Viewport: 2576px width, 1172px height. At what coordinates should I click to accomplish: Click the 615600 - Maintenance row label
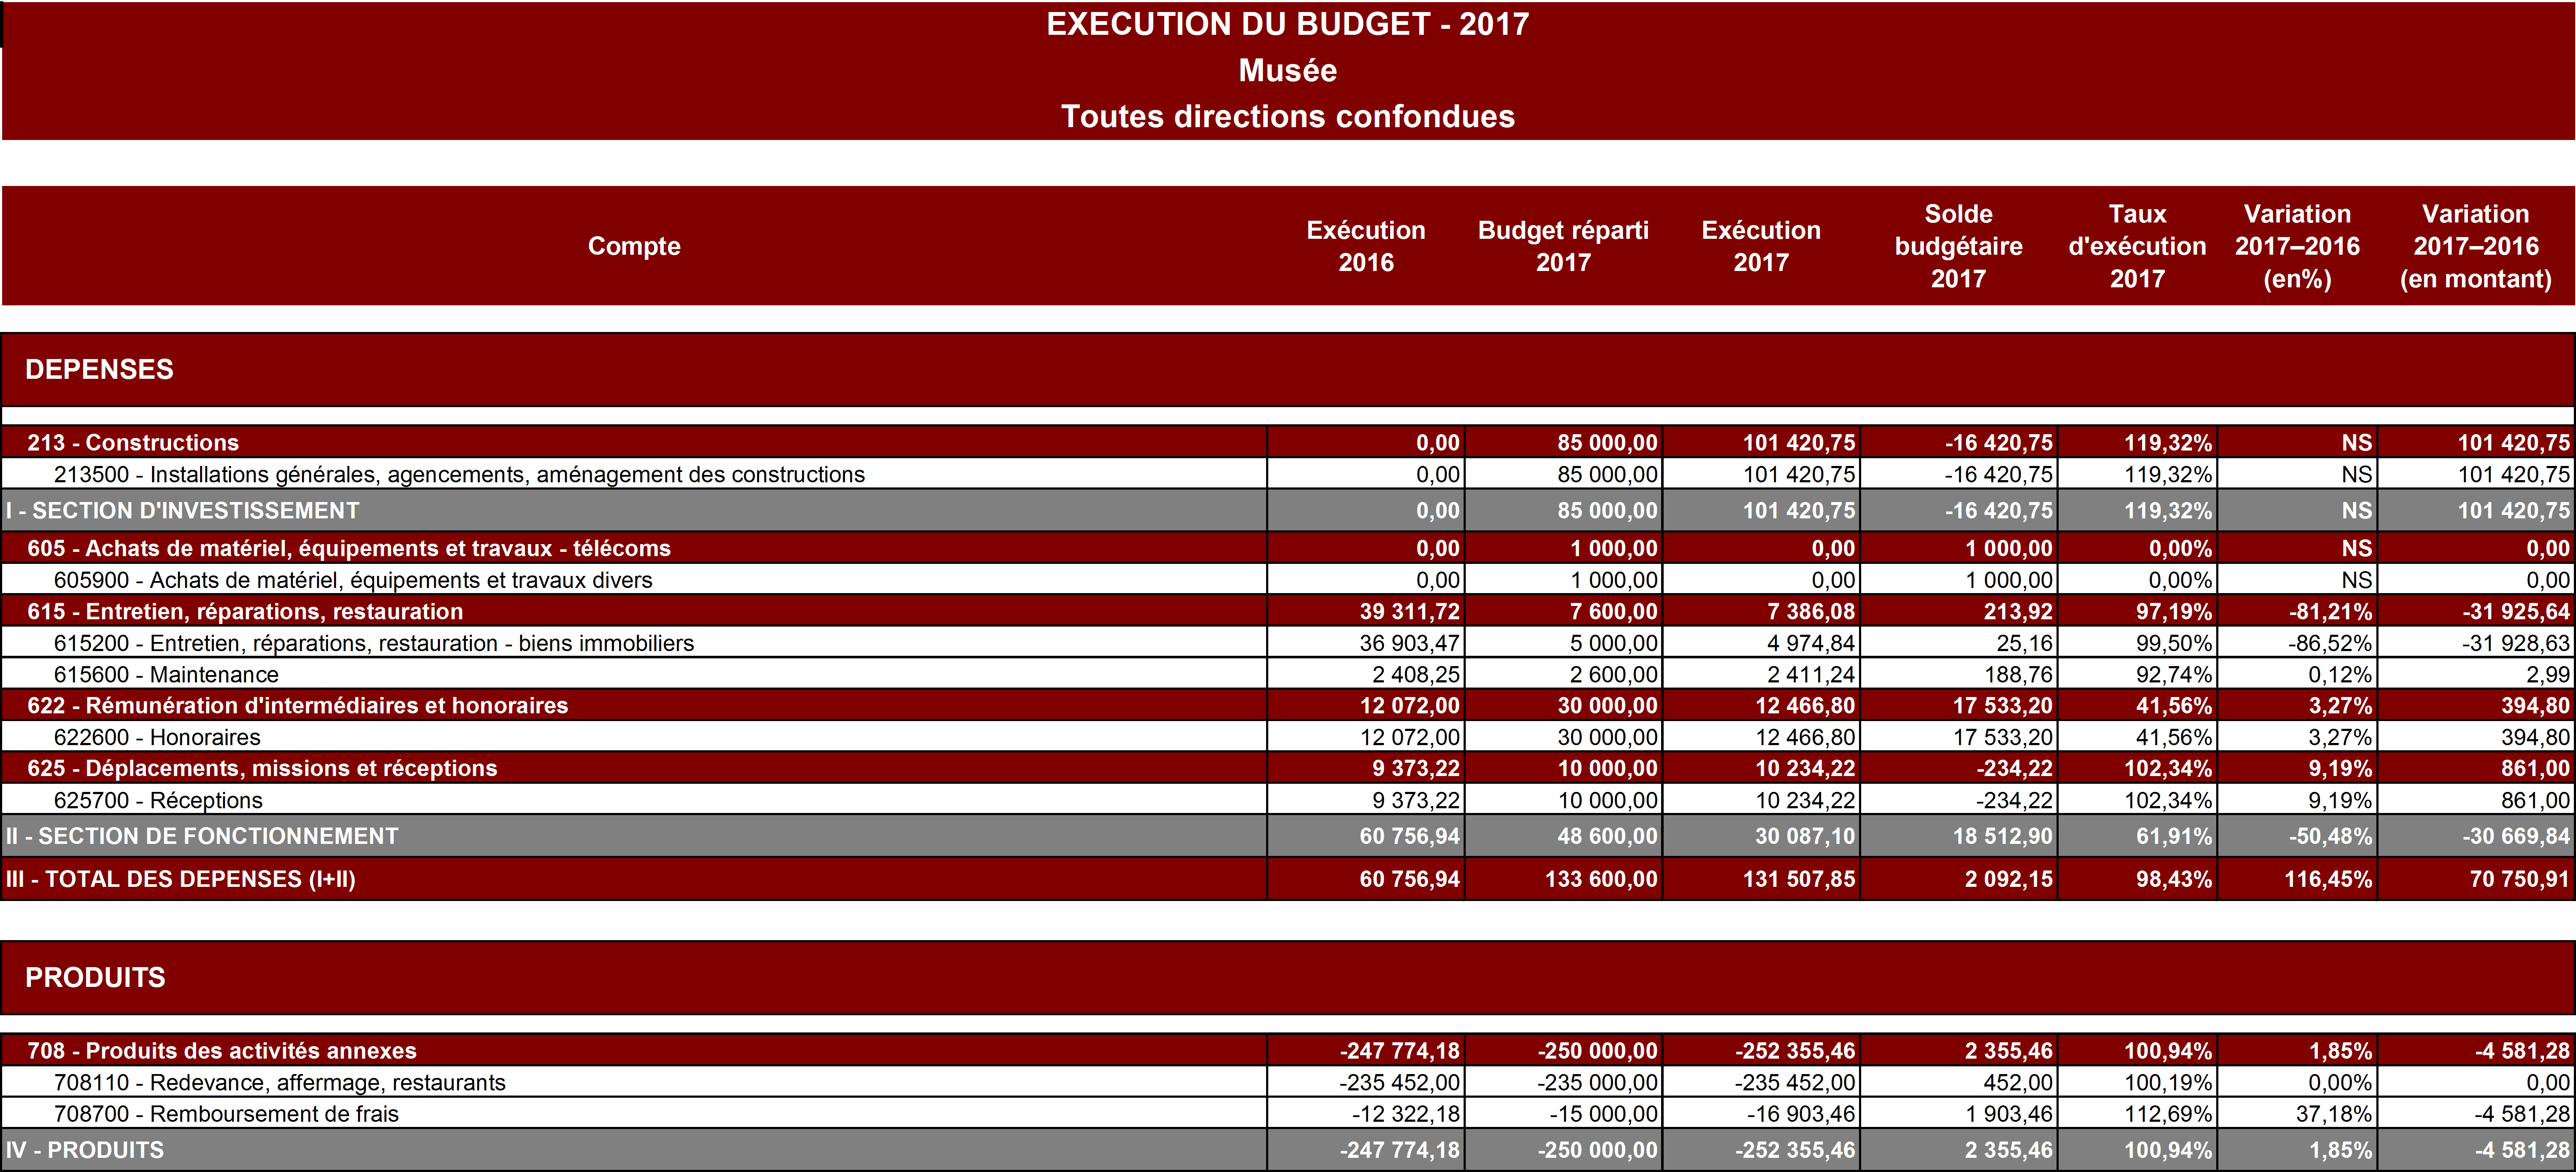(x=166, y=674)
